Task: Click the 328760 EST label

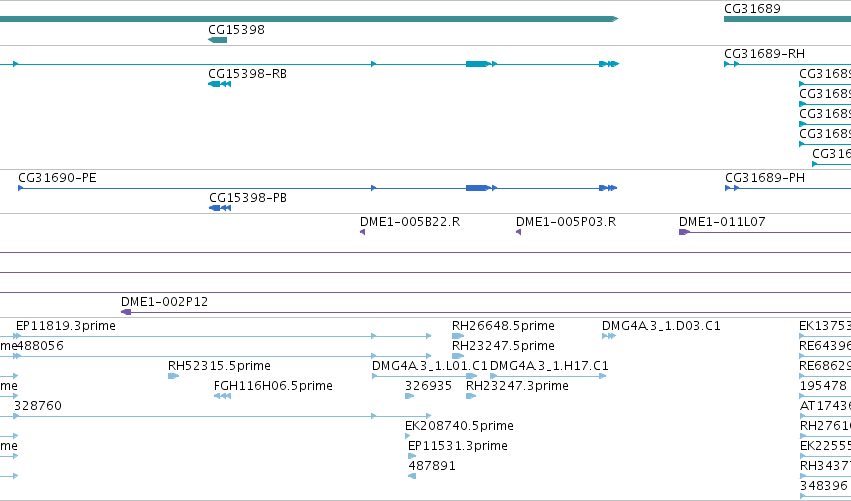Action: (37, 405)
